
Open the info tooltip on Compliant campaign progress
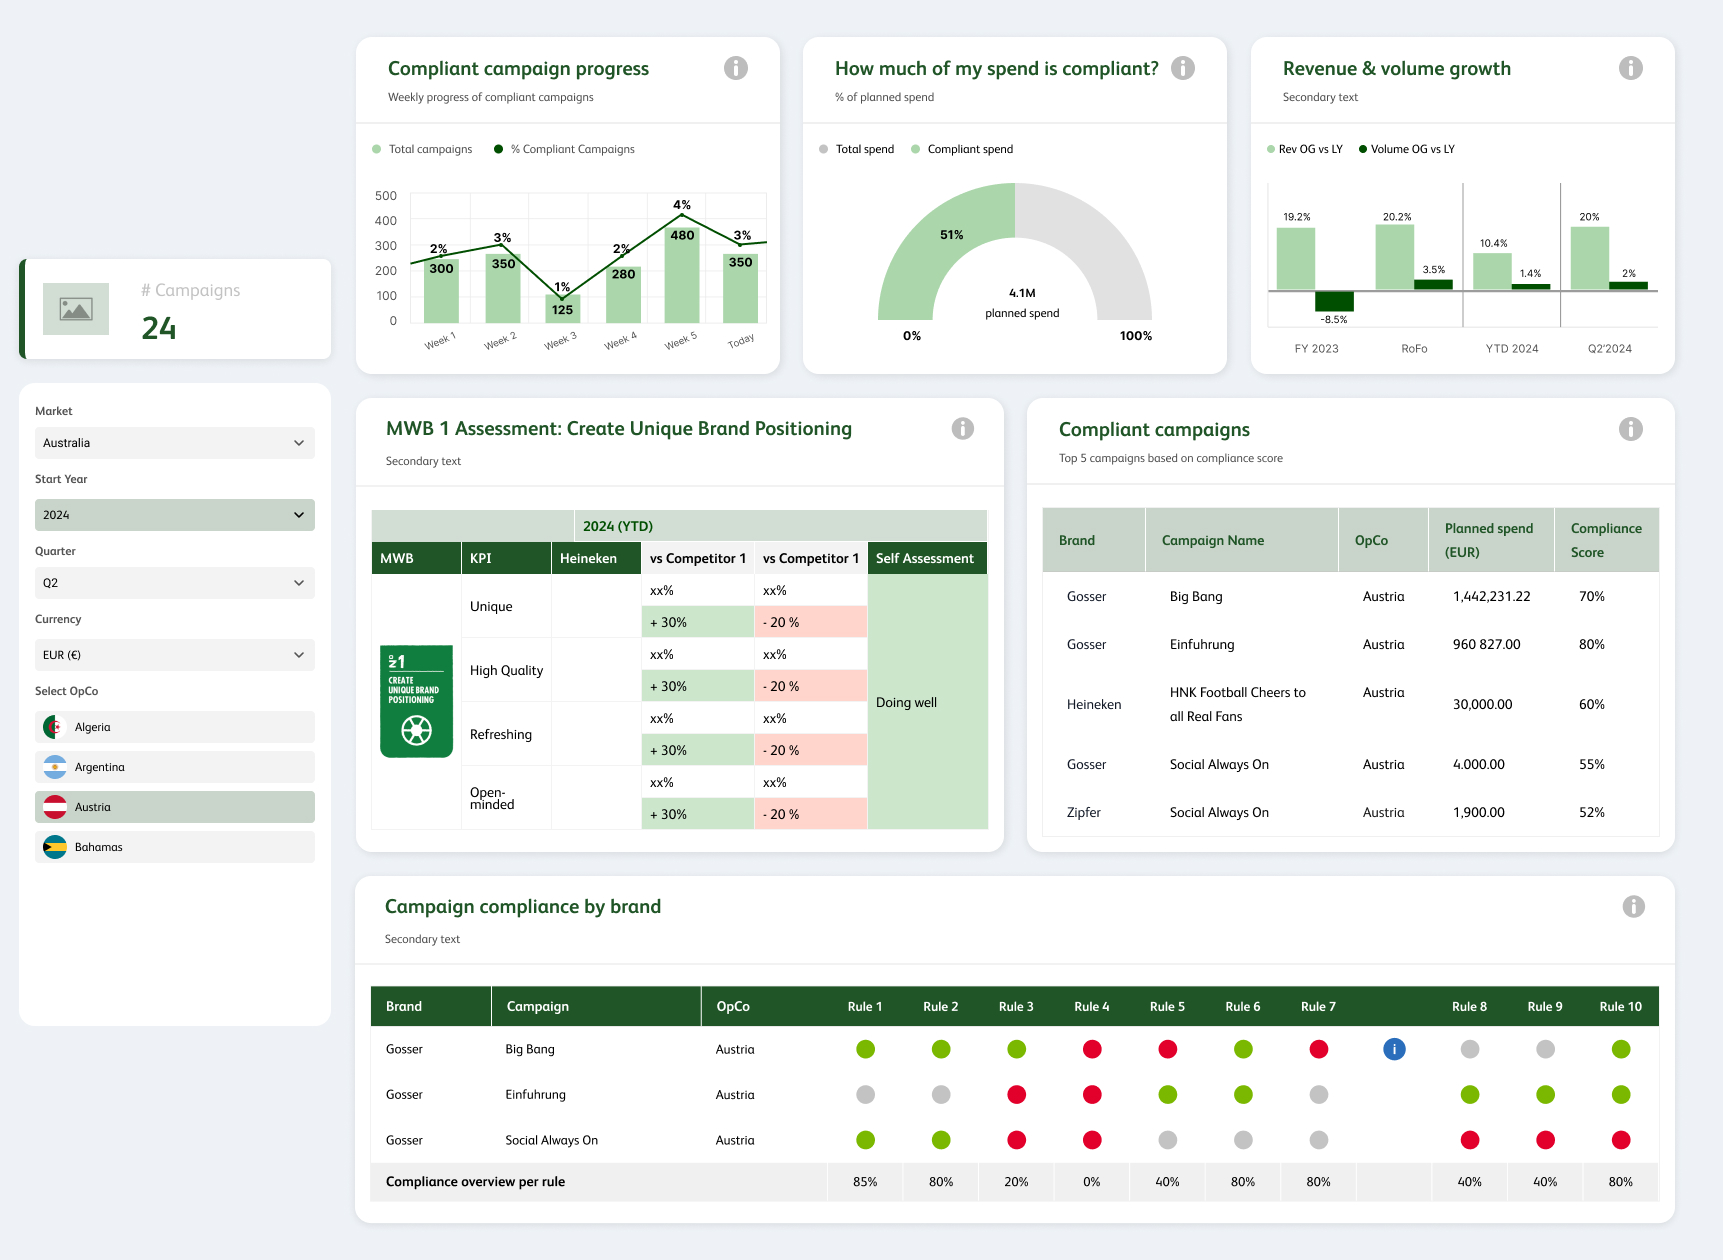pyautogui.click(x=737, y=67)
